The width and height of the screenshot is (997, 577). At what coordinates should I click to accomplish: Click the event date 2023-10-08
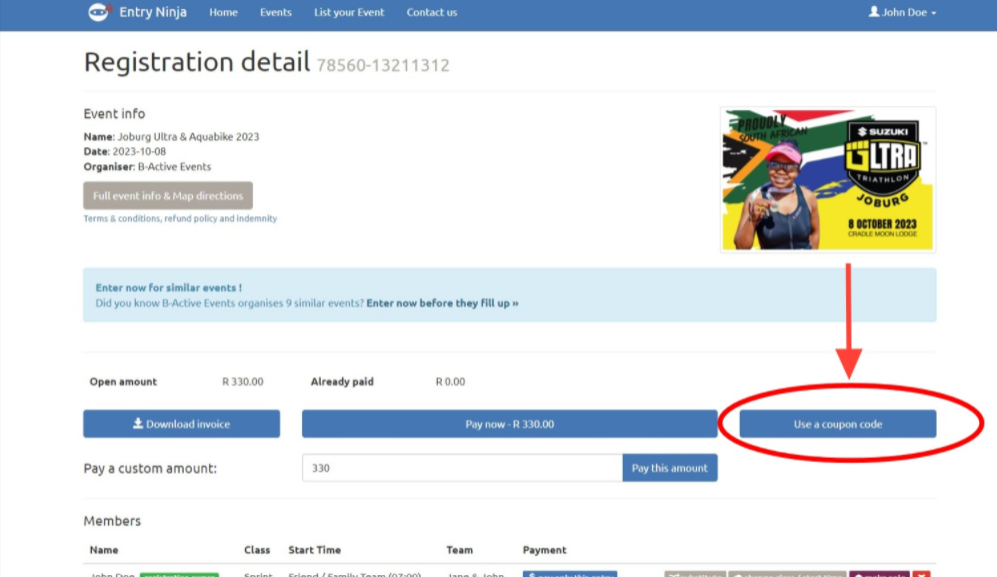click(x=139, y=151)
